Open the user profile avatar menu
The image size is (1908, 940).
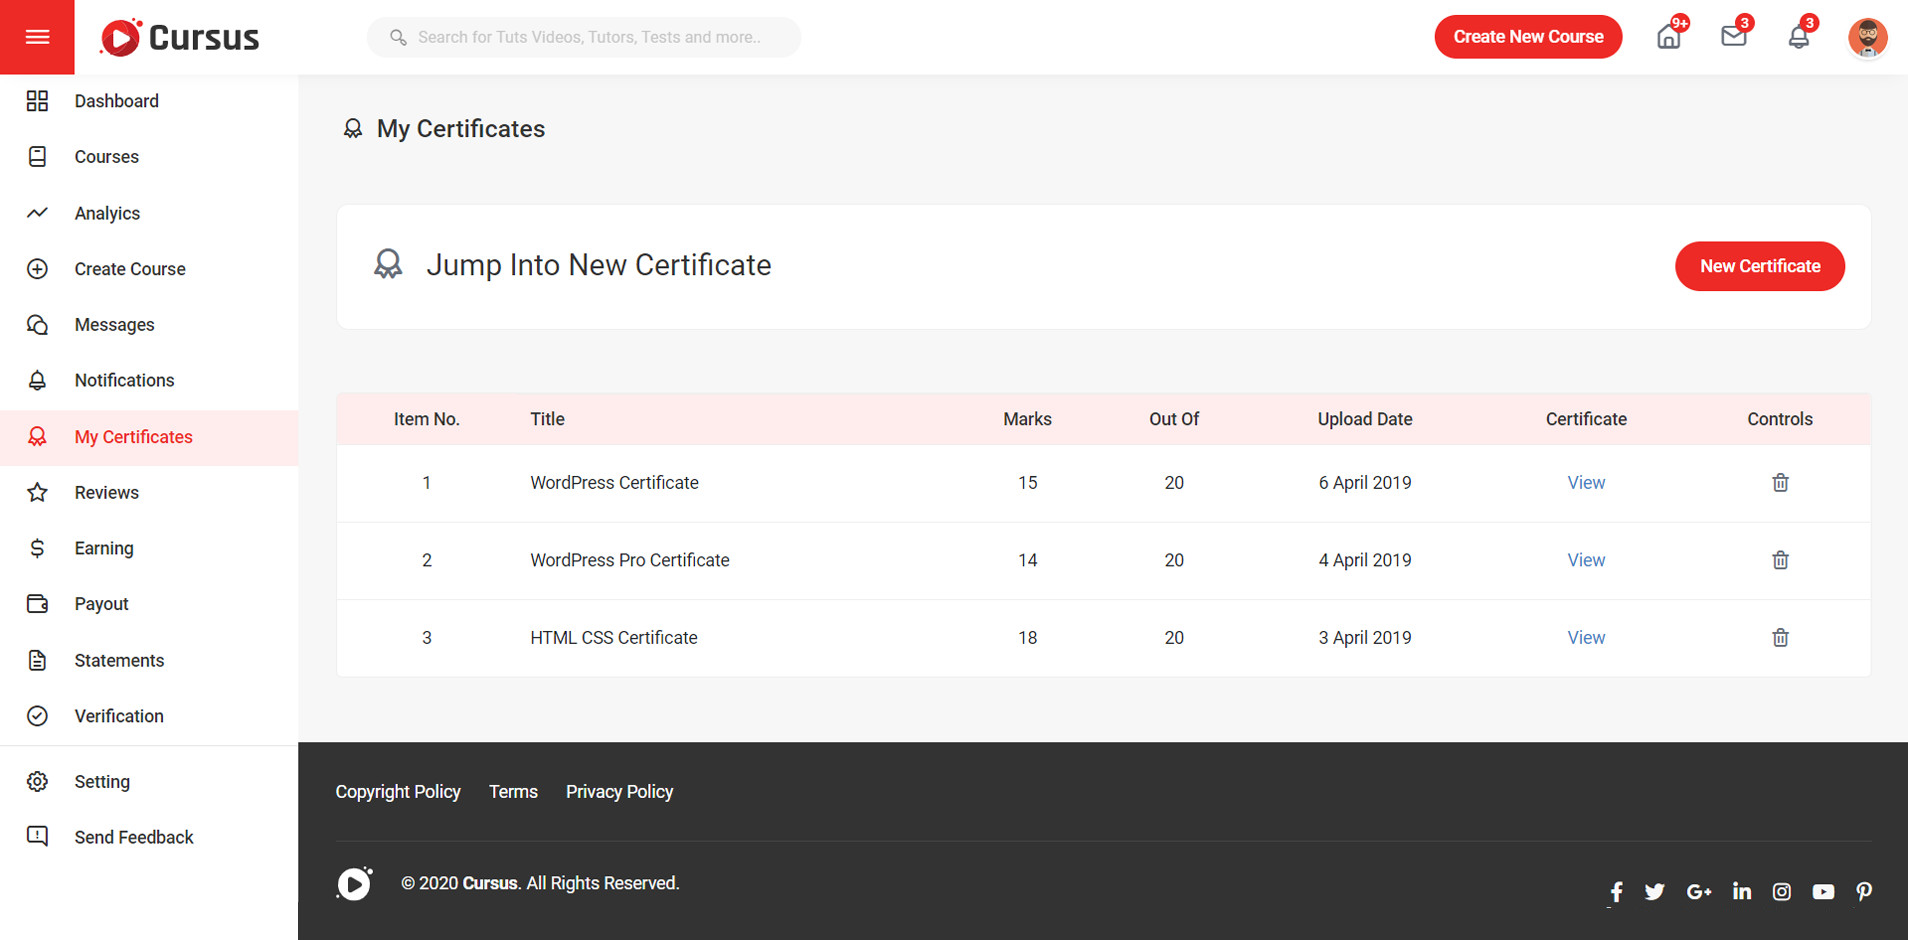[x=1866, y=38]
